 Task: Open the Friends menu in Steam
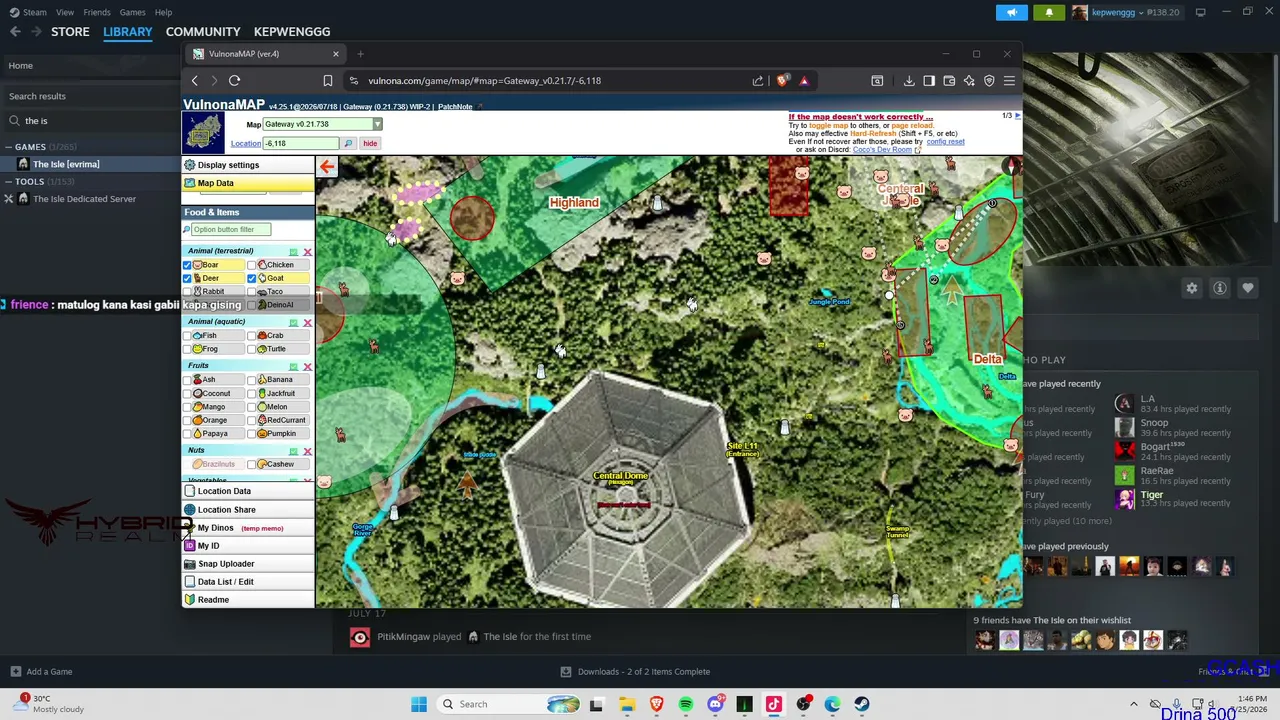pos(97,12)
